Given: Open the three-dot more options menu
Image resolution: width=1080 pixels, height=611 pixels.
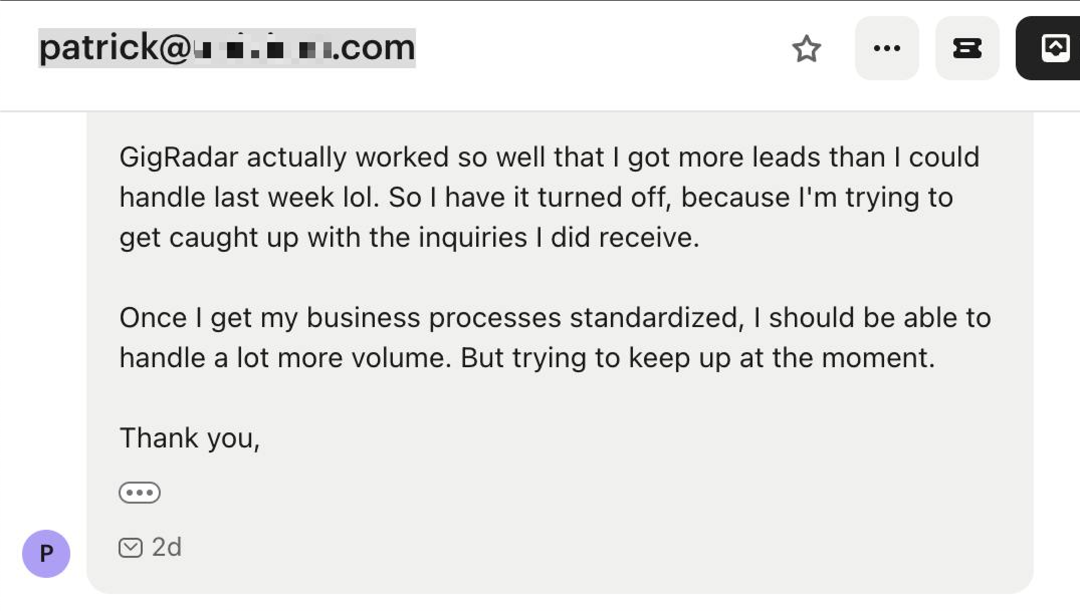Looking at the screenshot, I should [886, 48].
